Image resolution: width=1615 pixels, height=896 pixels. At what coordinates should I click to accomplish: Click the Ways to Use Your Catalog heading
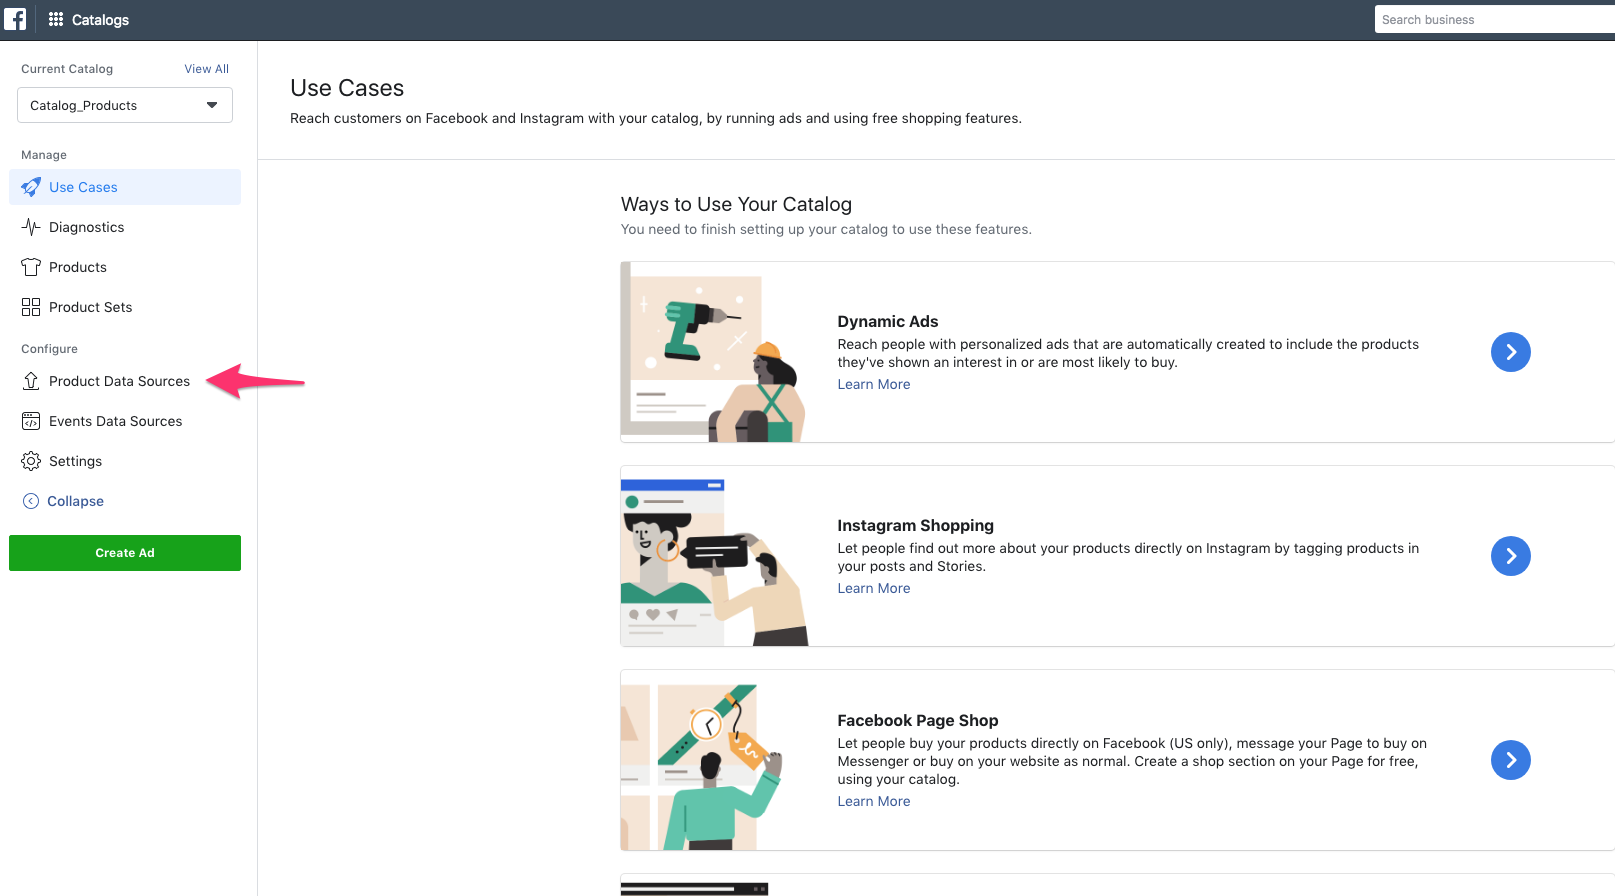(736, 204)
